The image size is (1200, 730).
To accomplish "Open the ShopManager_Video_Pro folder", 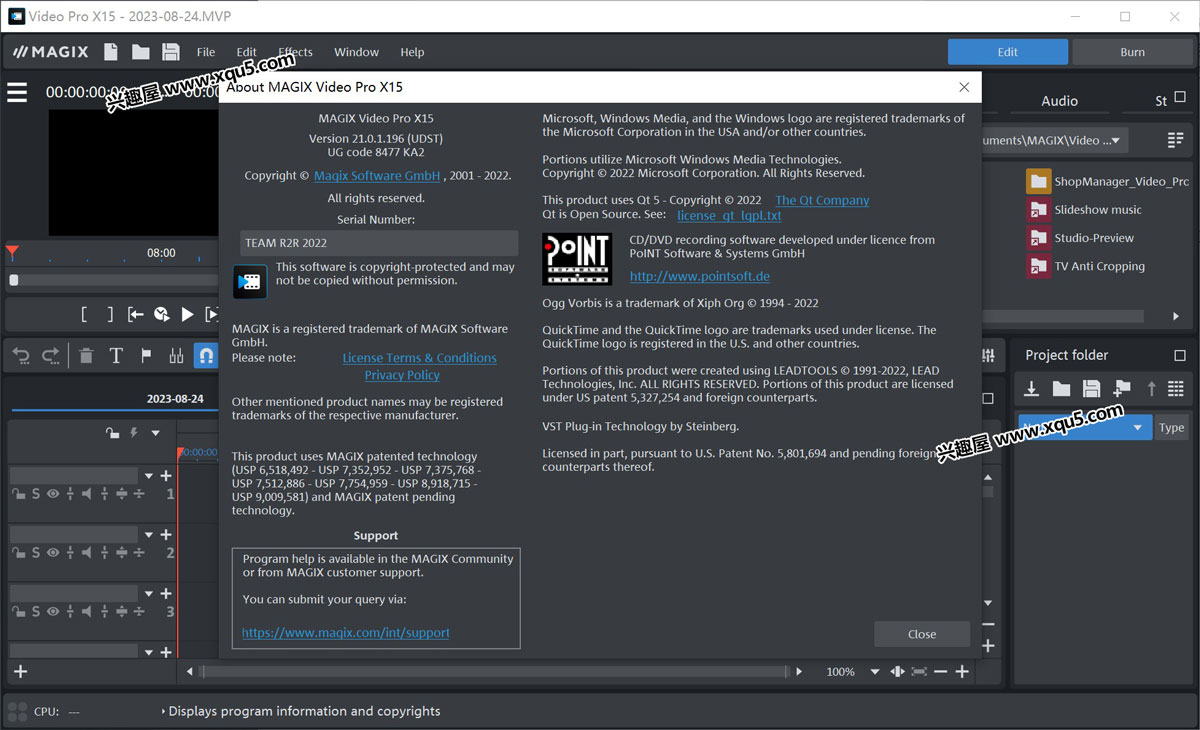I will (1108, 182).
